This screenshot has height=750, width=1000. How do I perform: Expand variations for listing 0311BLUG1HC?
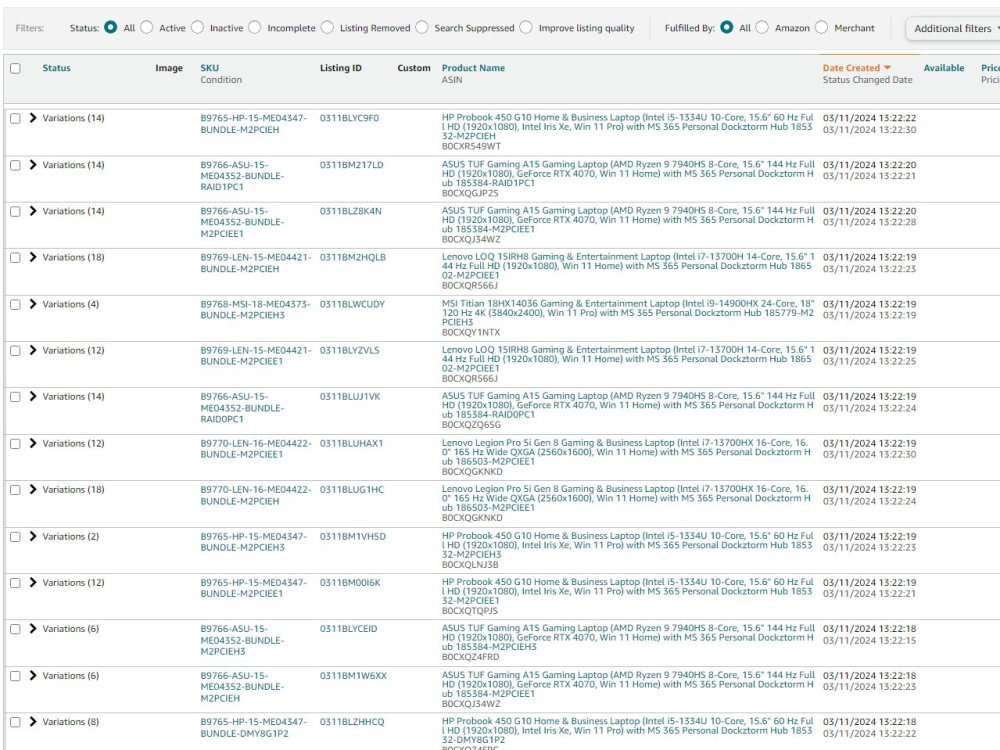(33, 490)
